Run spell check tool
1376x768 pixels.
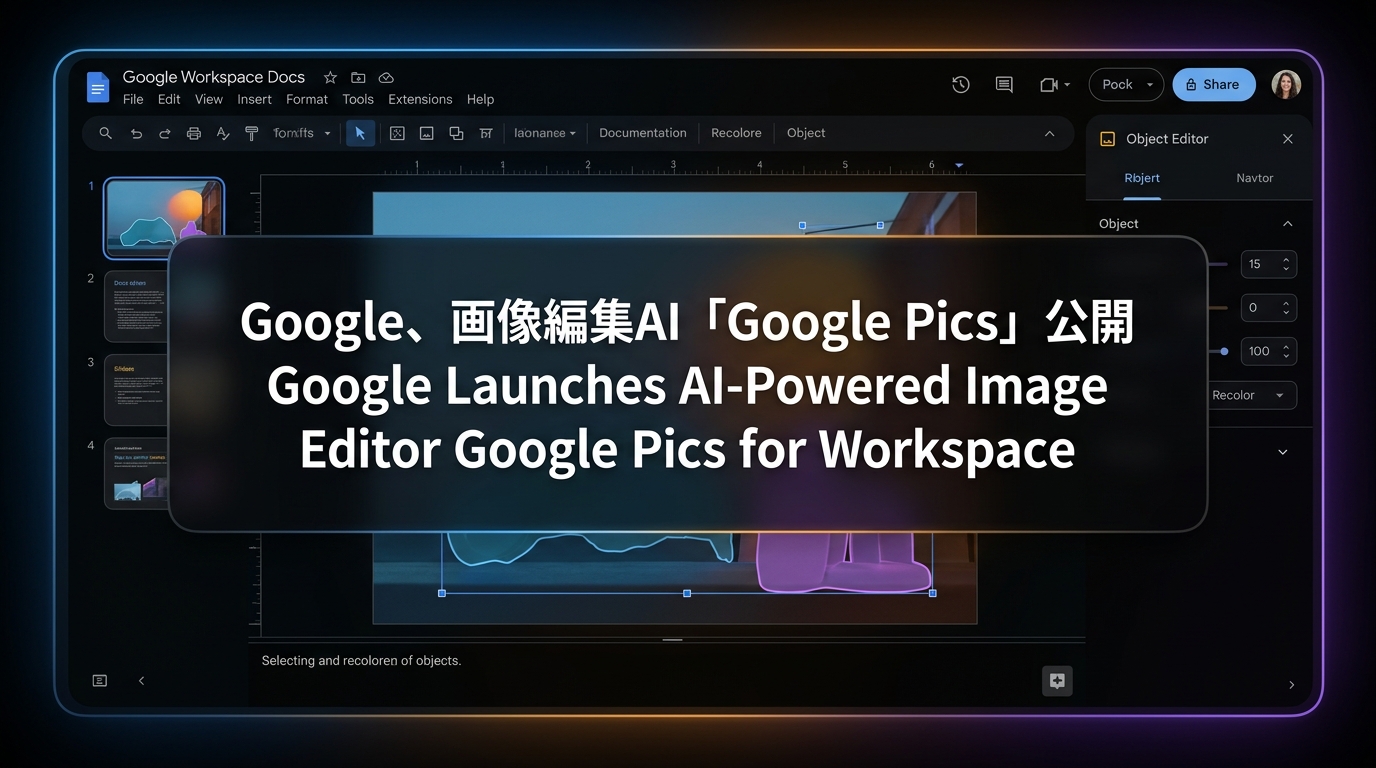(223, 133)
